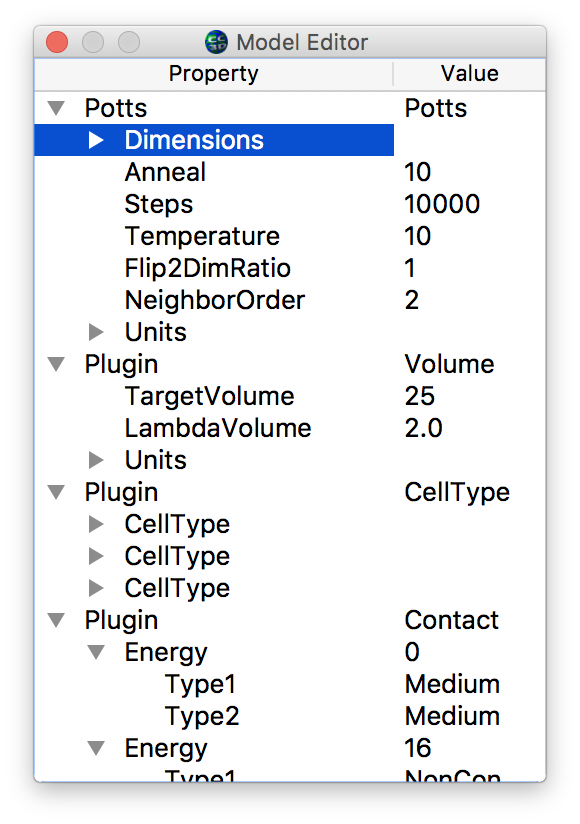Image resolution: width=580 pixels, height=824 pixels.
Task: Select the Steps value 10000
Action: point(442,204)
